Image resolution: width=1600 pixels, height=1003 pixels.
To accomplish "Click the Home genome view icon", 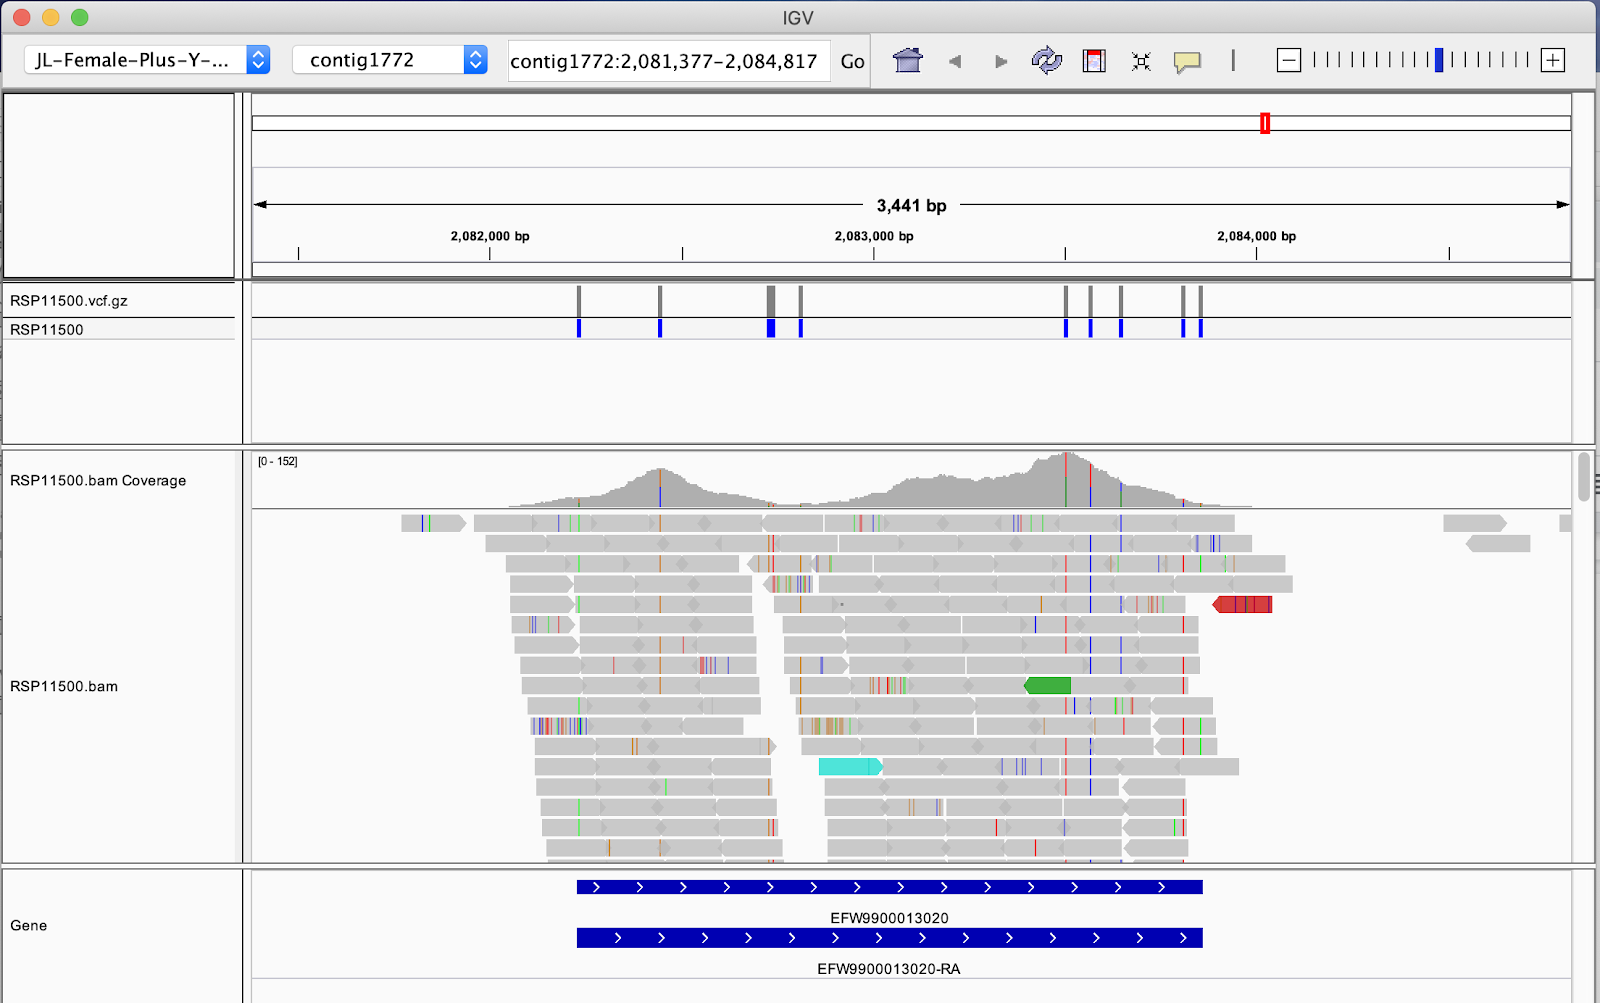I will pyautogui.click(x=907, y=61).
